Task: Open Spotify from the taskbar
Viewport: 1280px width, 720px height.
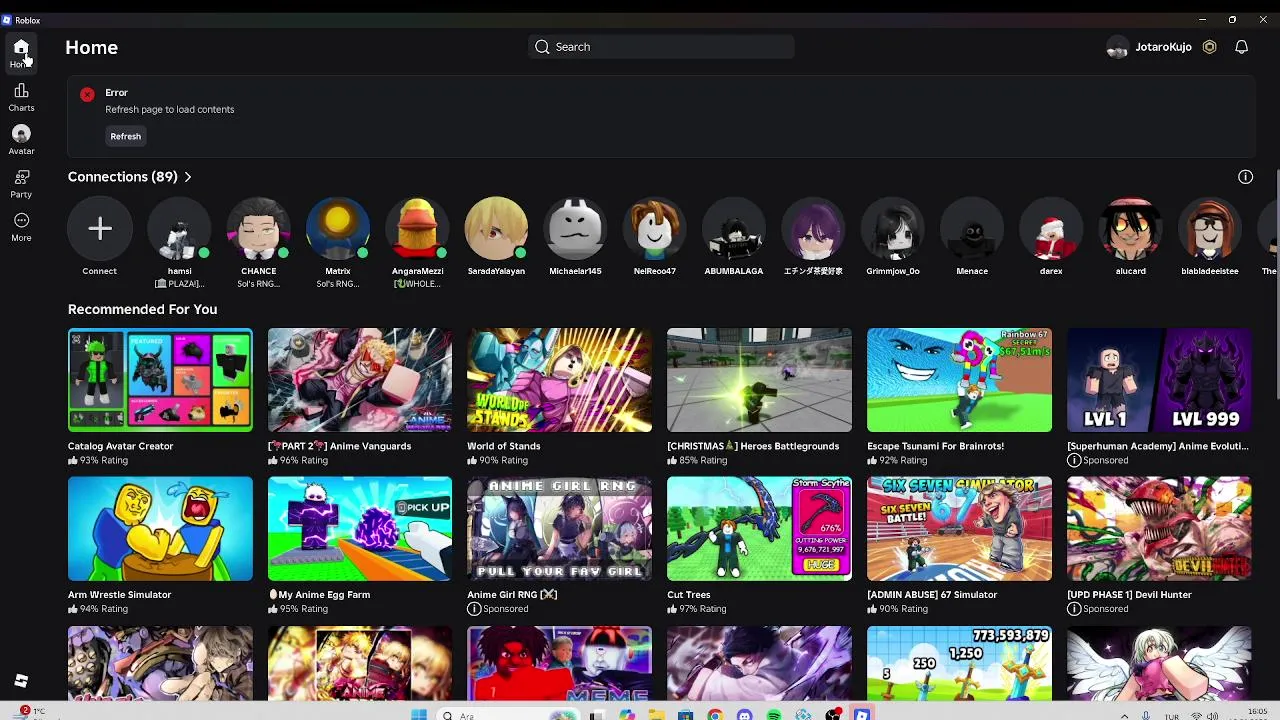Action: 774,715
